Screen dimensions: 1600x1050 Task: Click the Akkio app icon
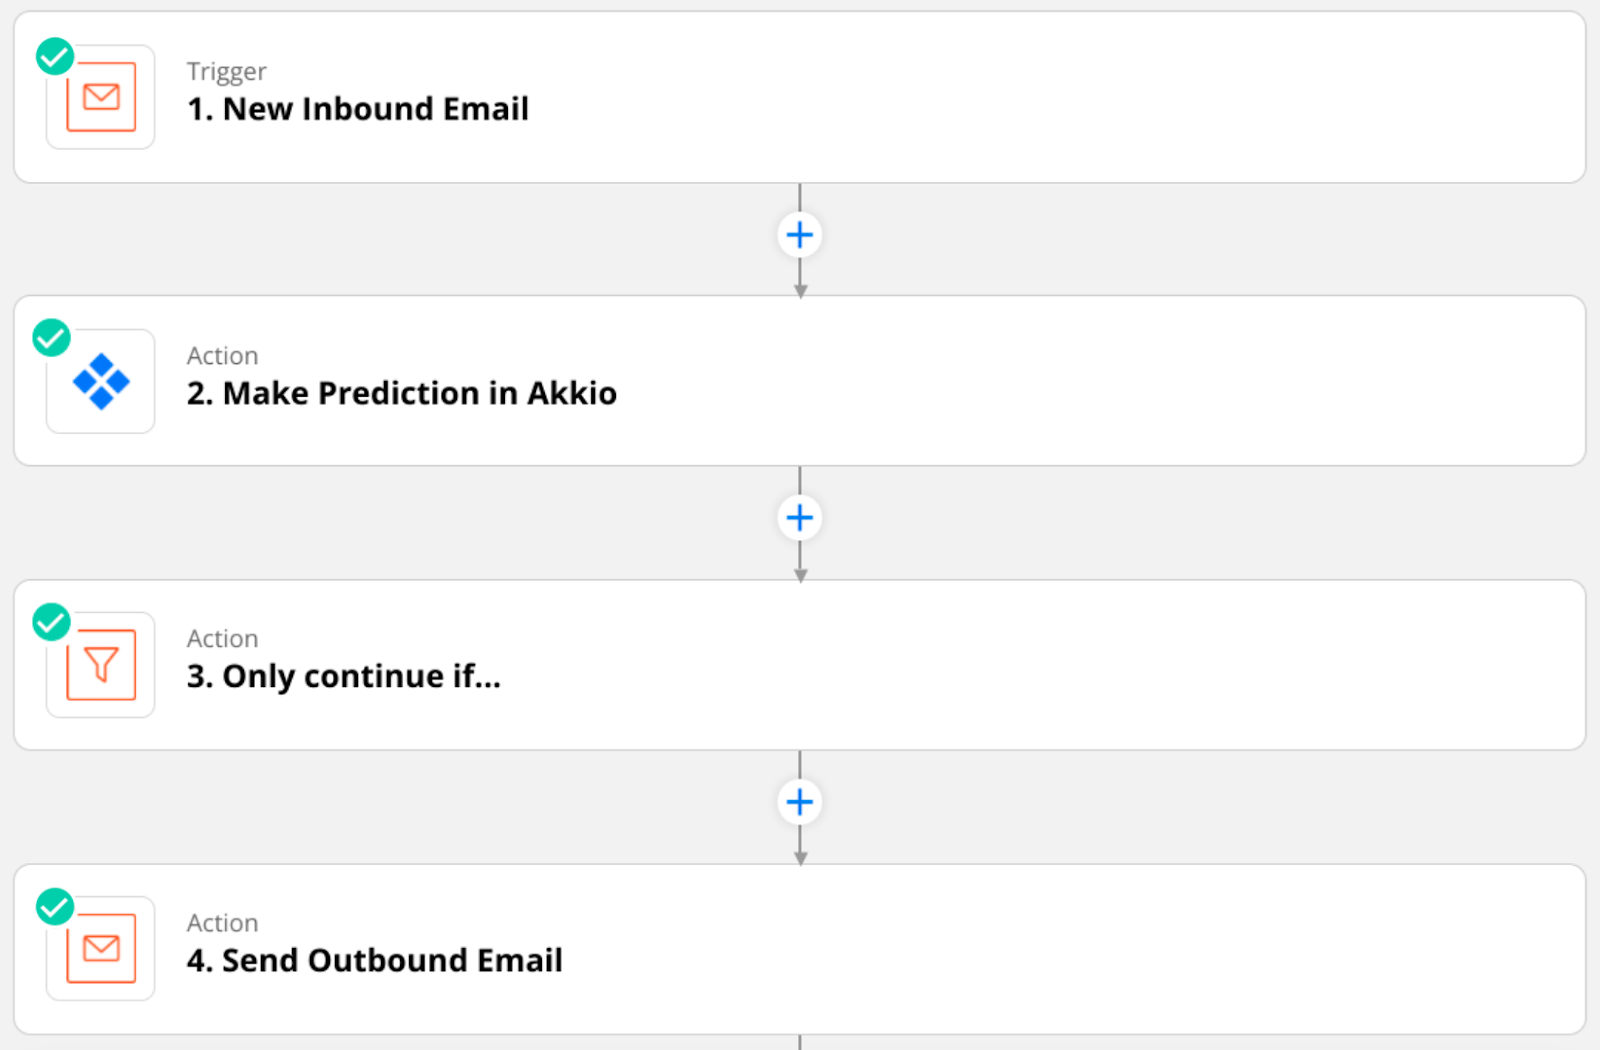pos(100,381)
